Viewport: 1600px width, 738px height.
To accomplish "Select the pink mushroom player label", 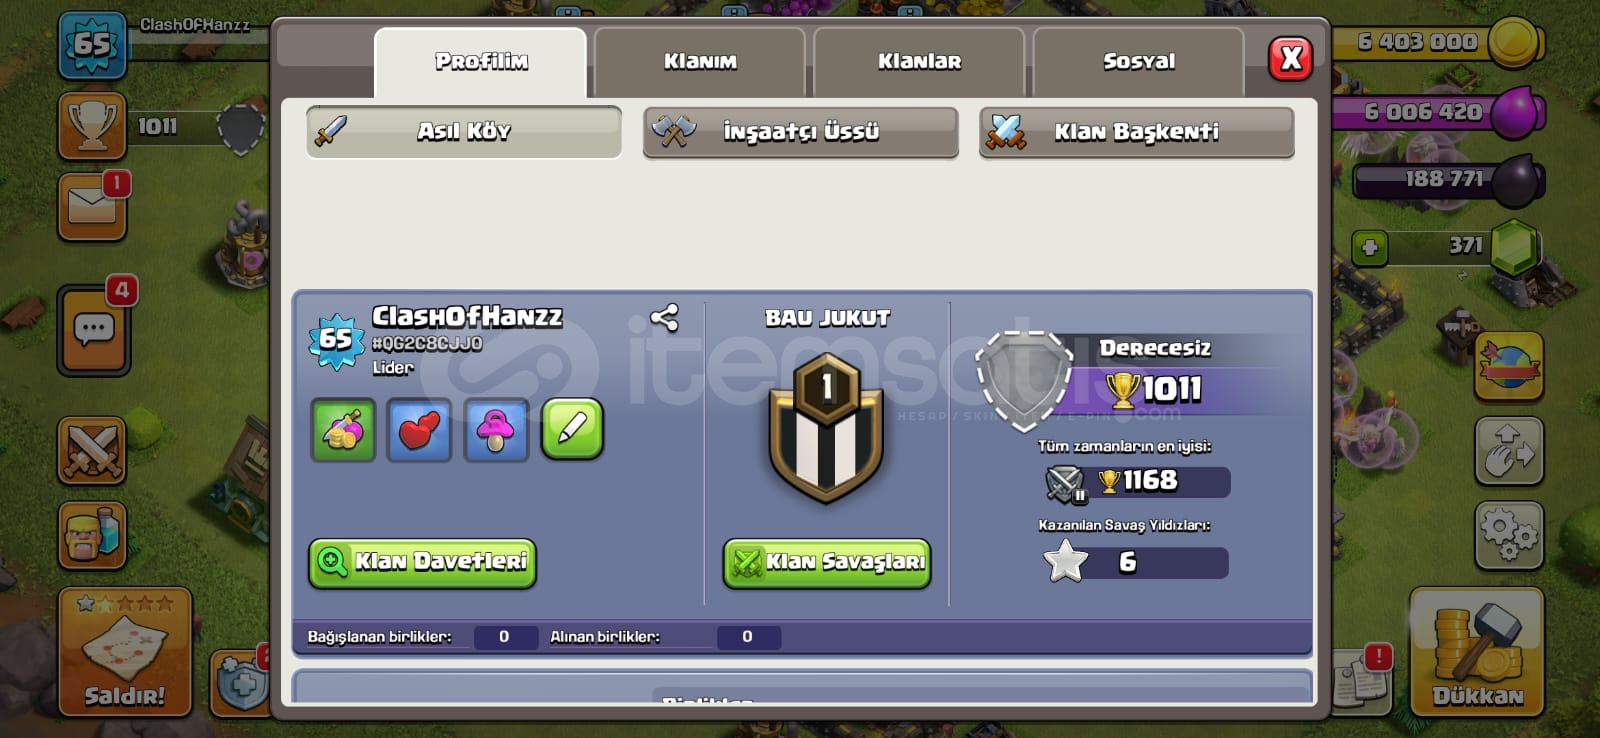I will coord(496,430).
